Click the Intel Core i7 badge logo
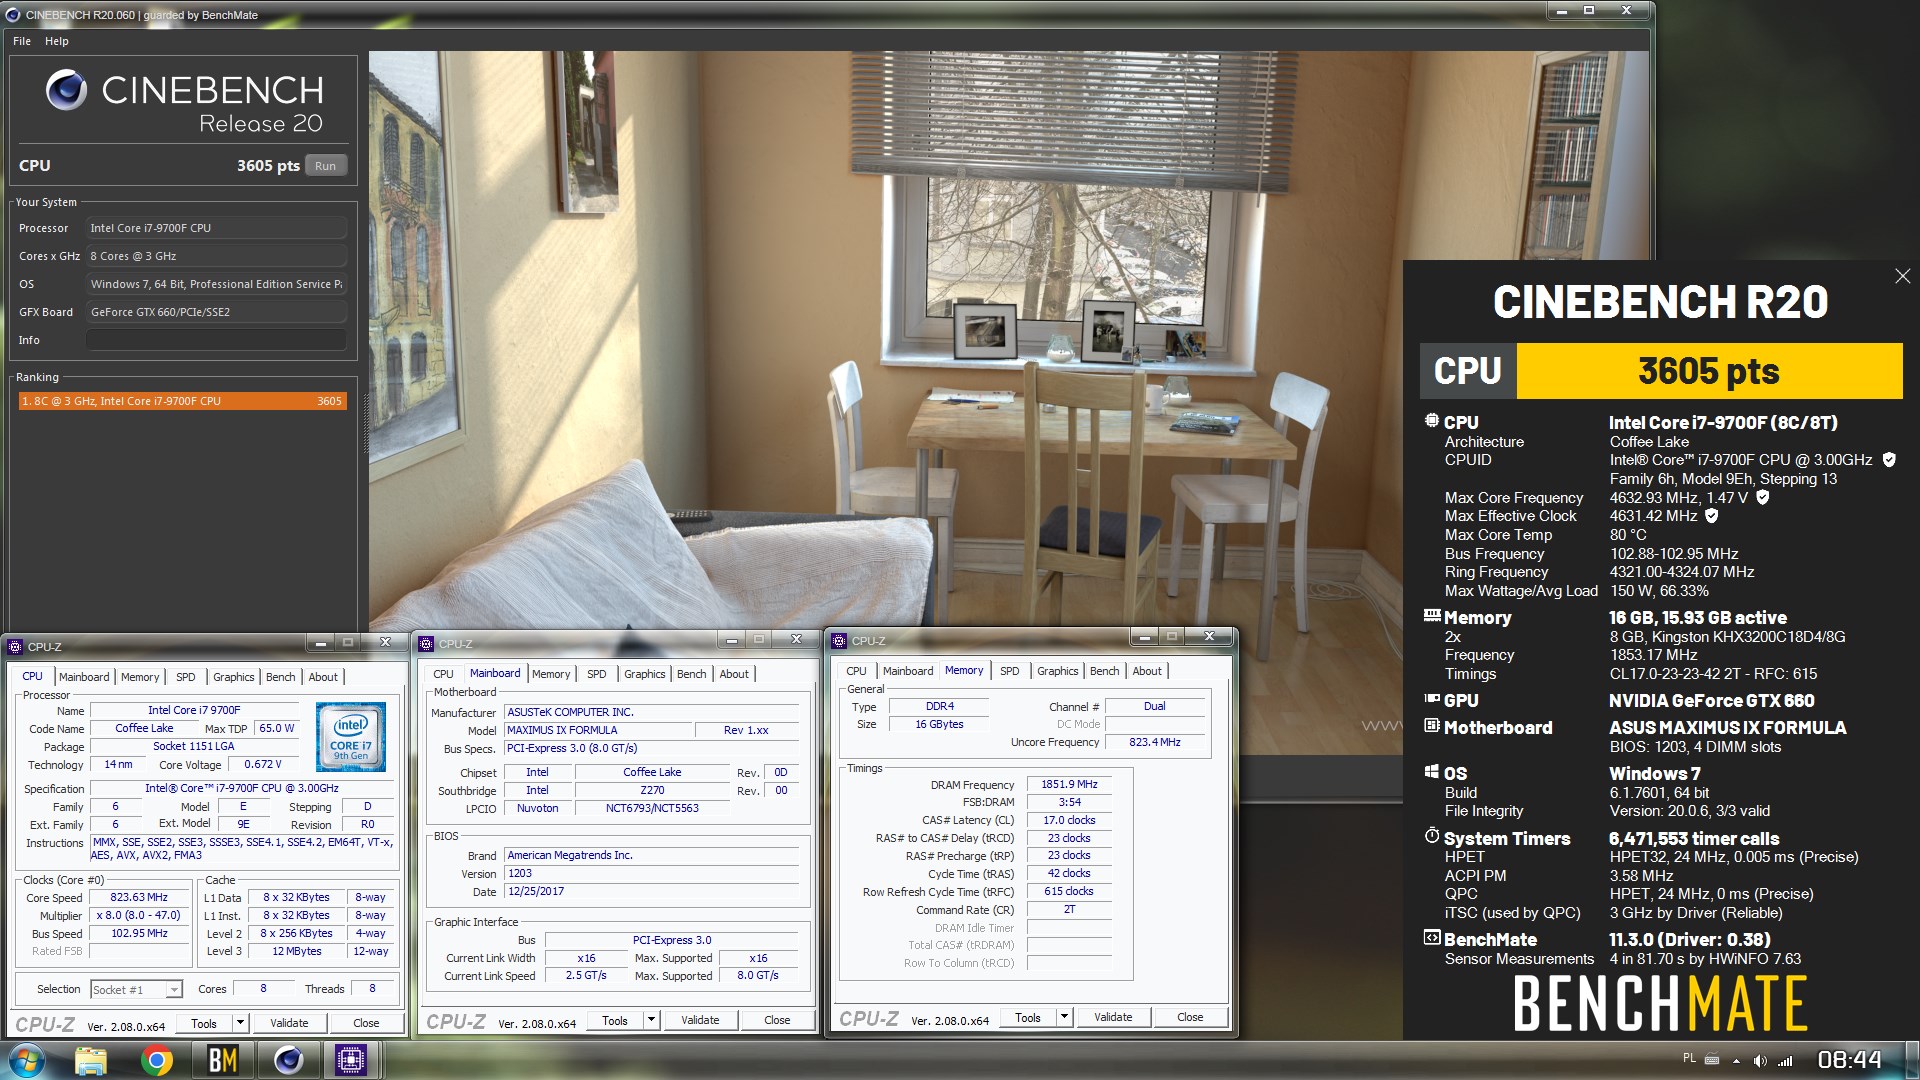Viewport: 1920px width, 1080px height. click(x=351, y=736)
